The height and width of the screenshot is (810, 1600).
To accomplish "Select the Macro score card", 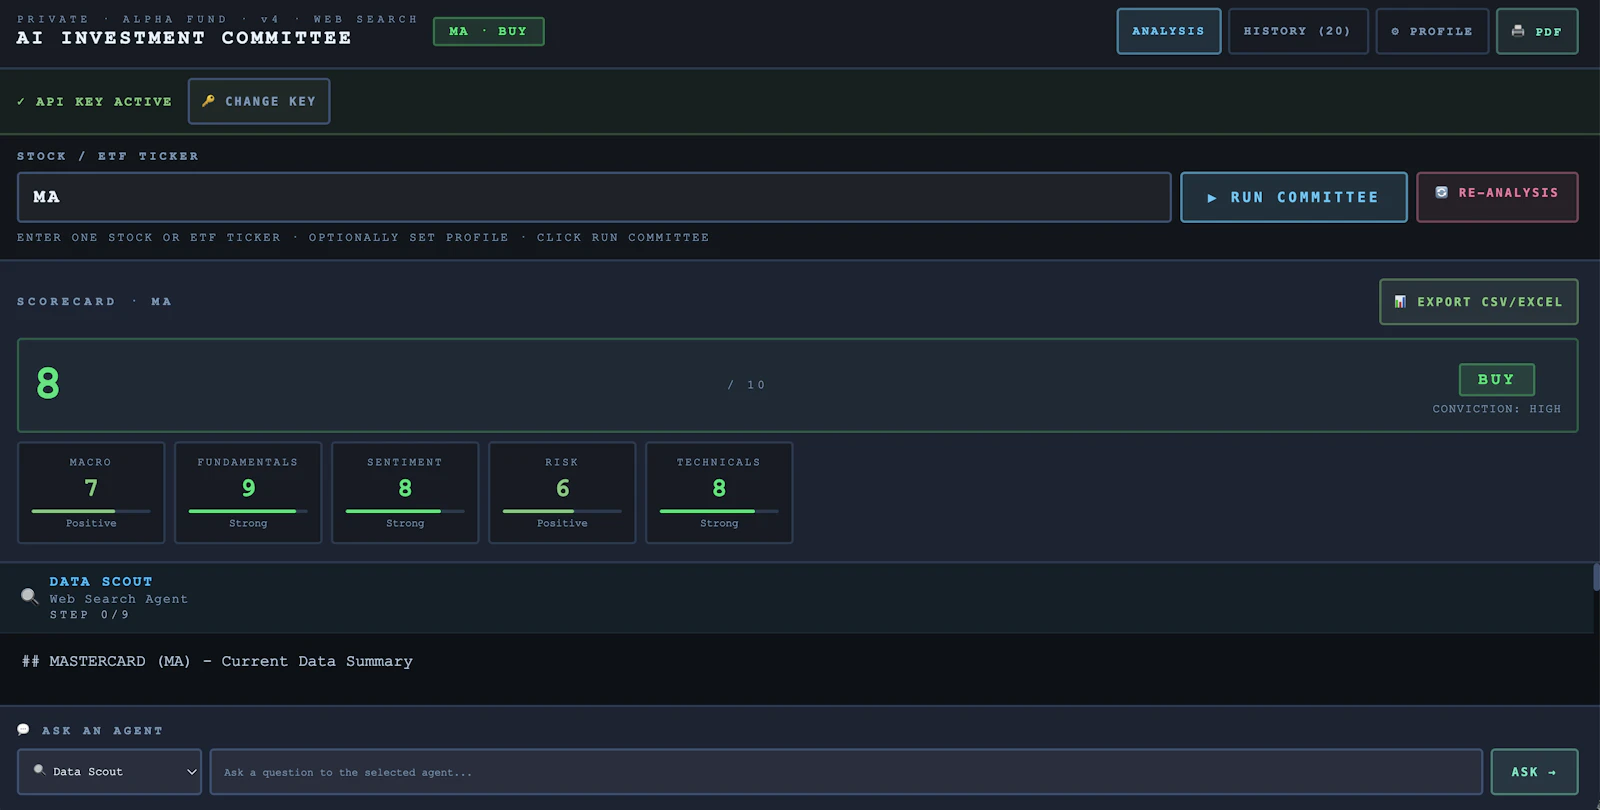I will [x=91, y=493].
